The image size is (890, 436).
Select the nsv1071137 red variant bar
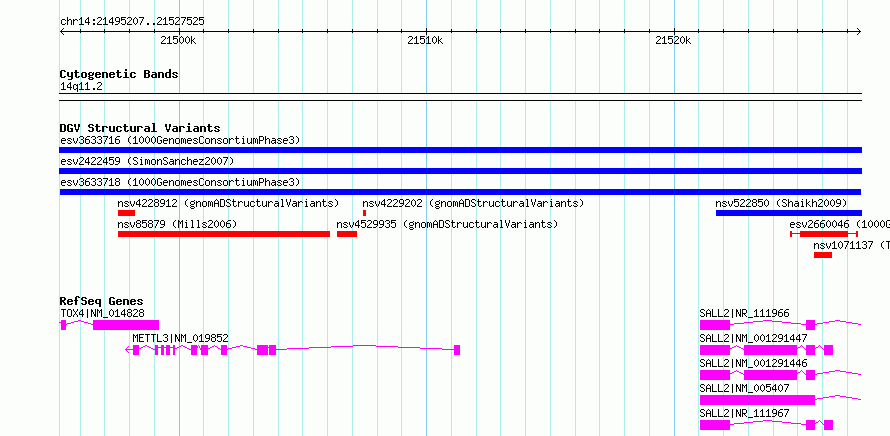coord(822,255)
